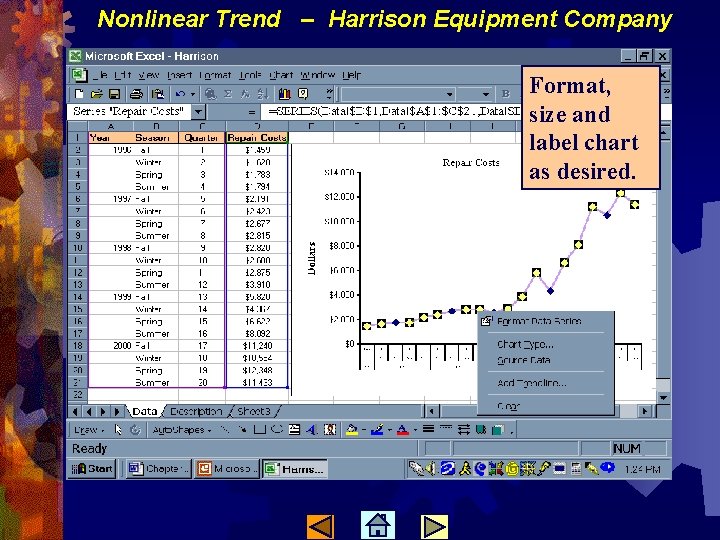Click the slide's previous arrow button
The height and width of the screenshot is (540, 720).
[320, 527]
